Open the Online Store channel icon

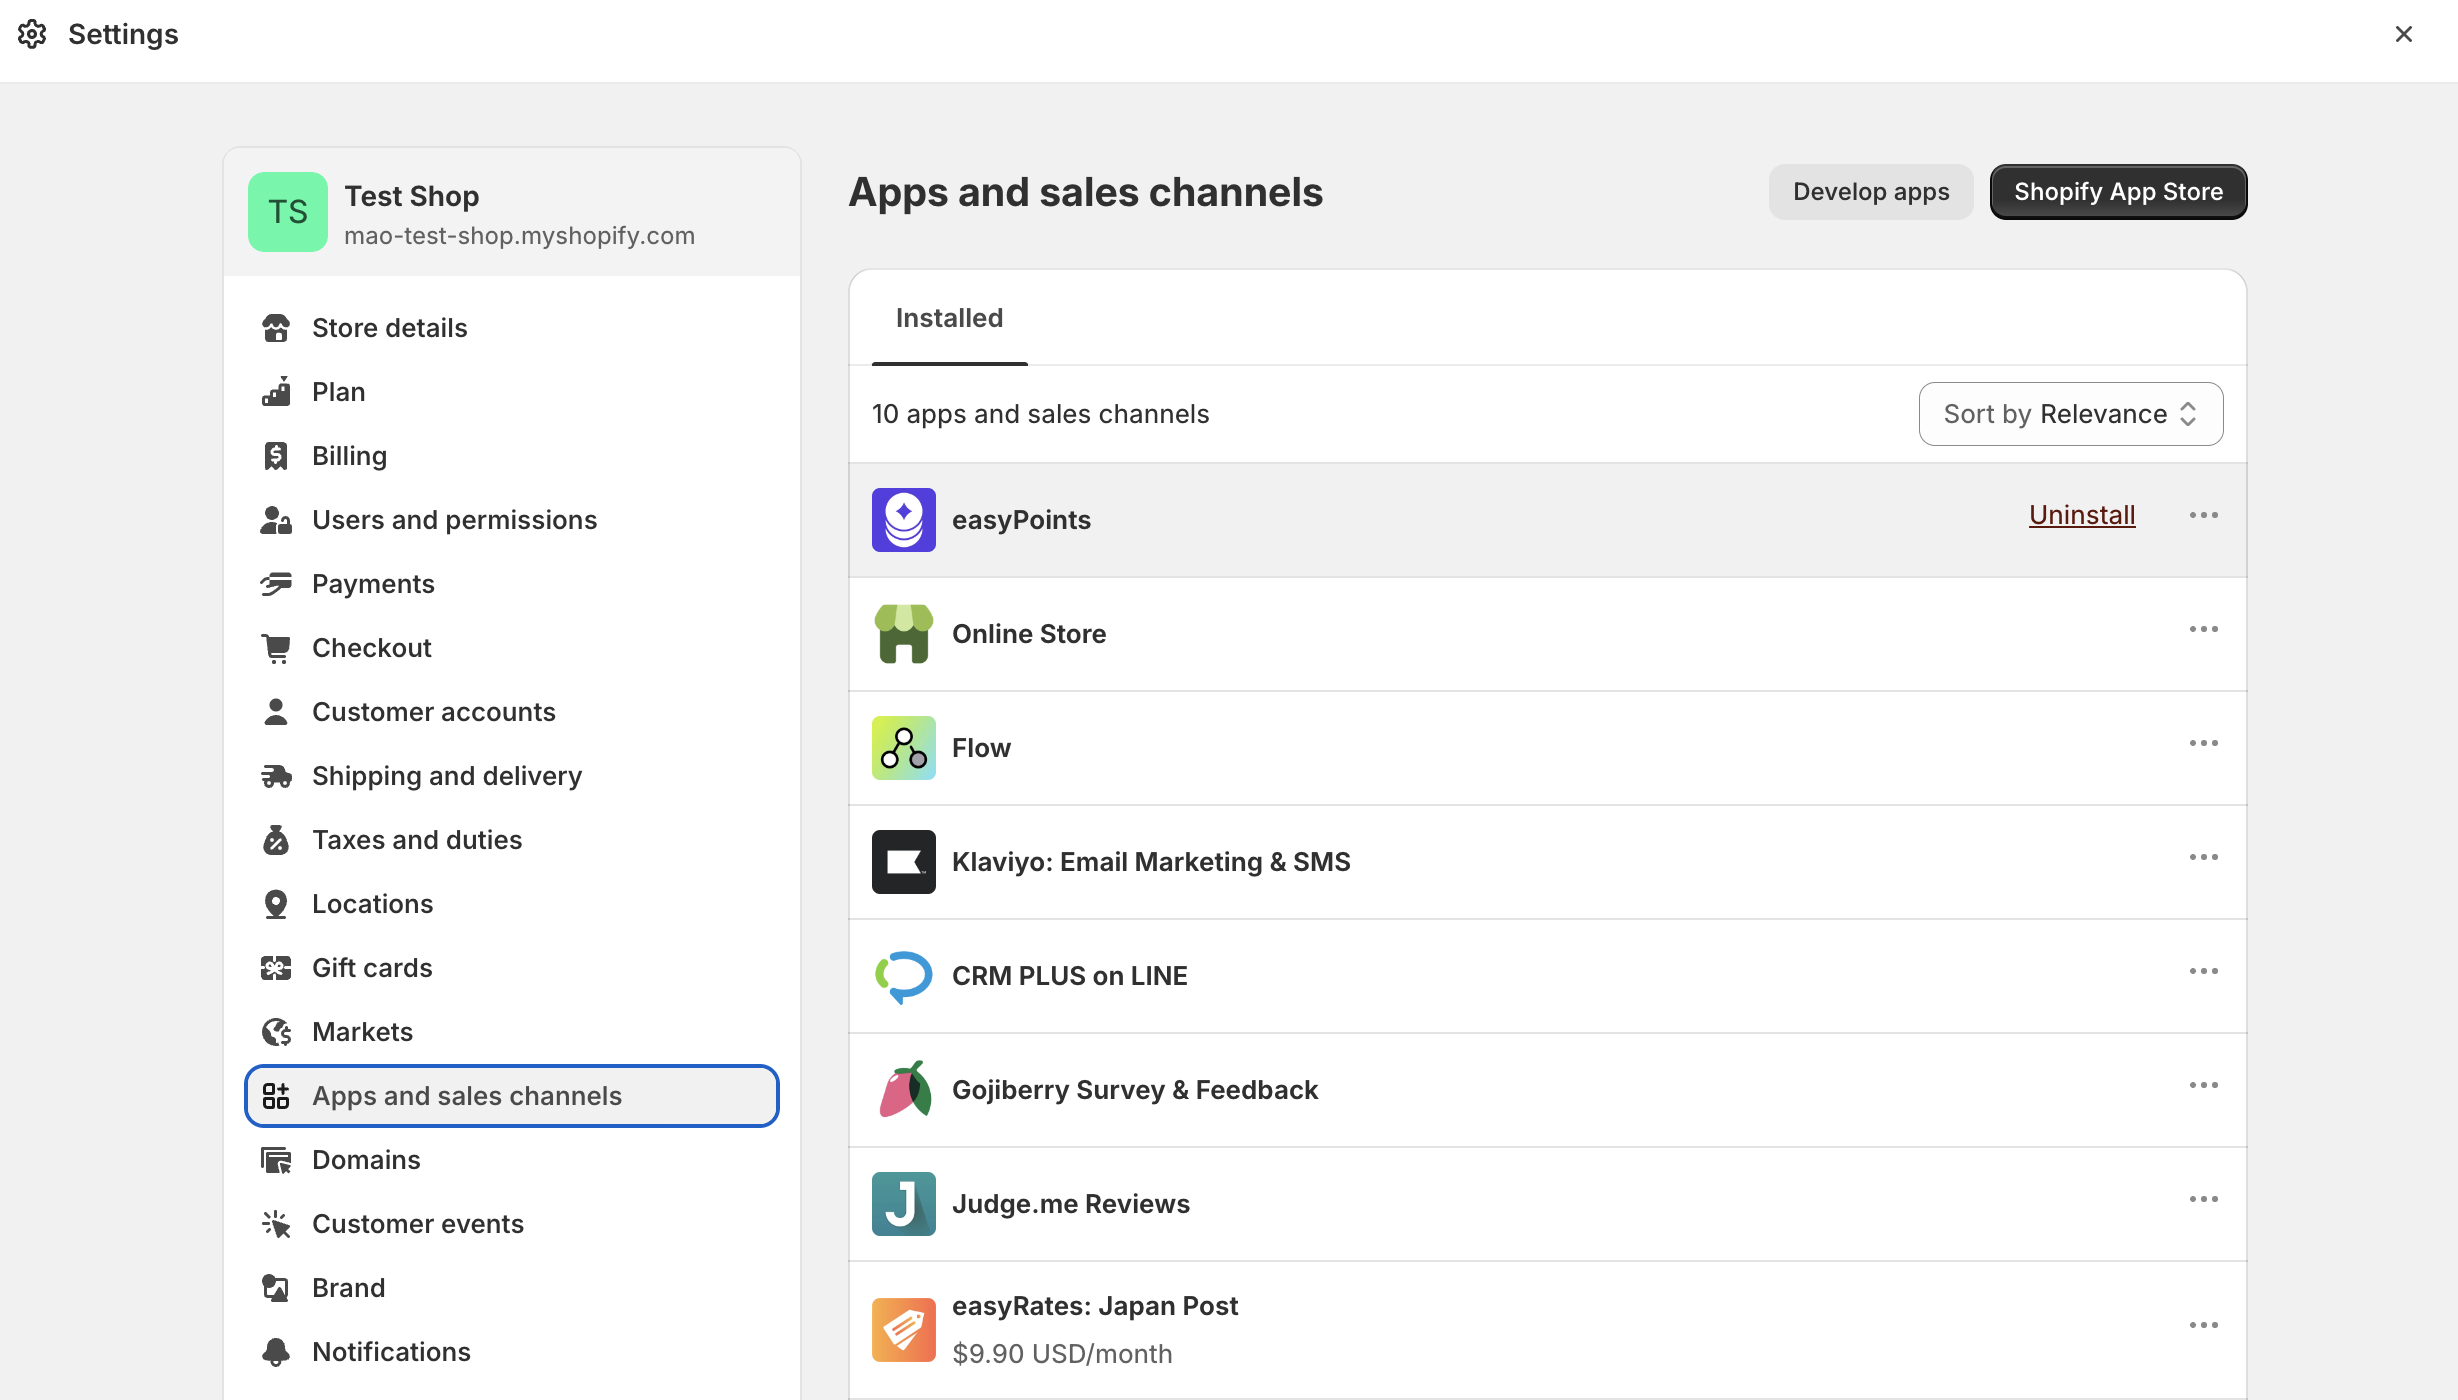[x=903, y=634]
